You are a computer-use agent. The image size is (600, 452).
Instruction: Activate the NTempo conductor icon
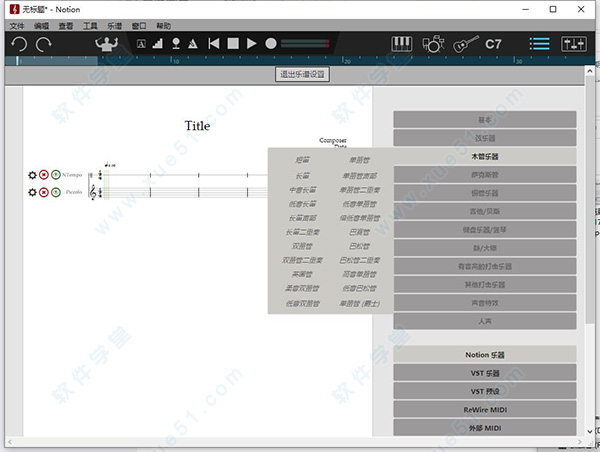point(107,44)
